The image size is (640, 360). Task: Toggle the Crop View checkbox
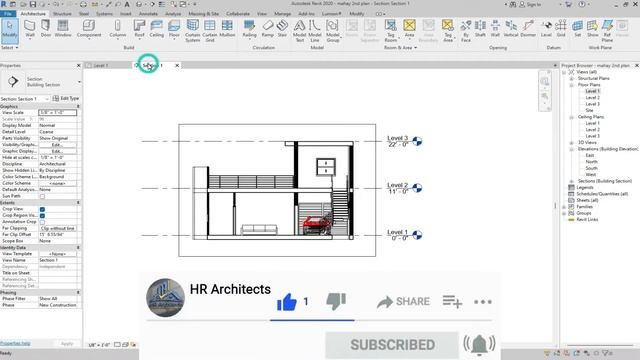42,209
